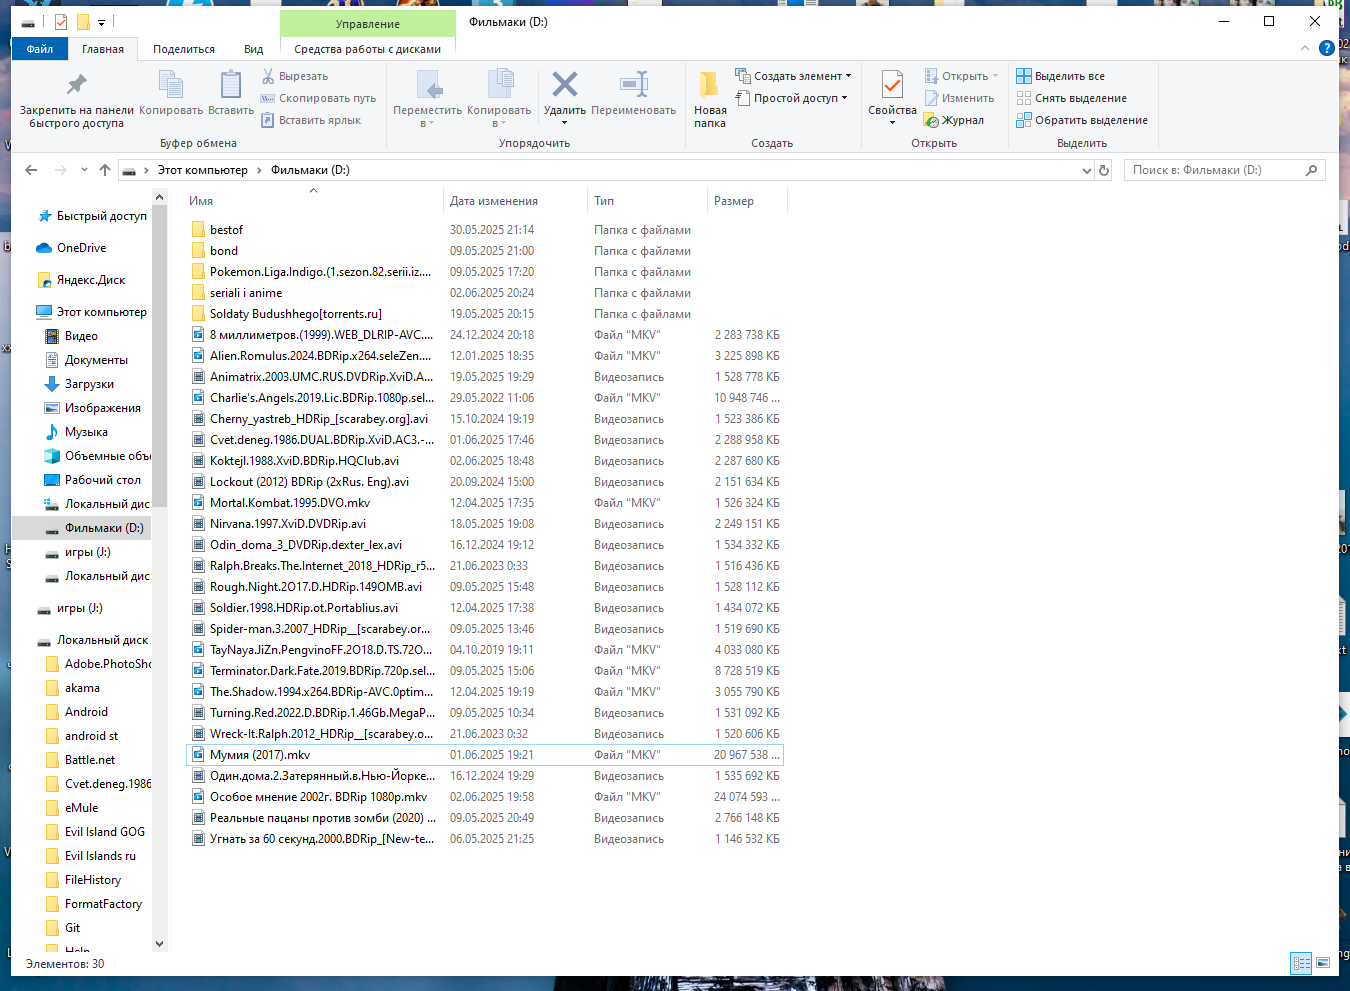Click the Вырезать scissors icon
This screenshot has width=1350, height=991.
268,76
